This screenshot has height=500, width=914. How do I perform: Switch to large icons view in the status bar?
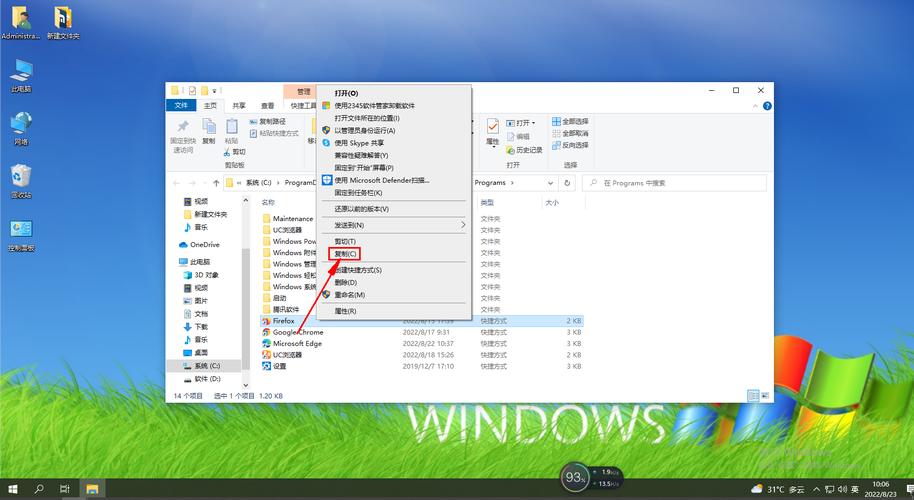click(x=765, y=396)
